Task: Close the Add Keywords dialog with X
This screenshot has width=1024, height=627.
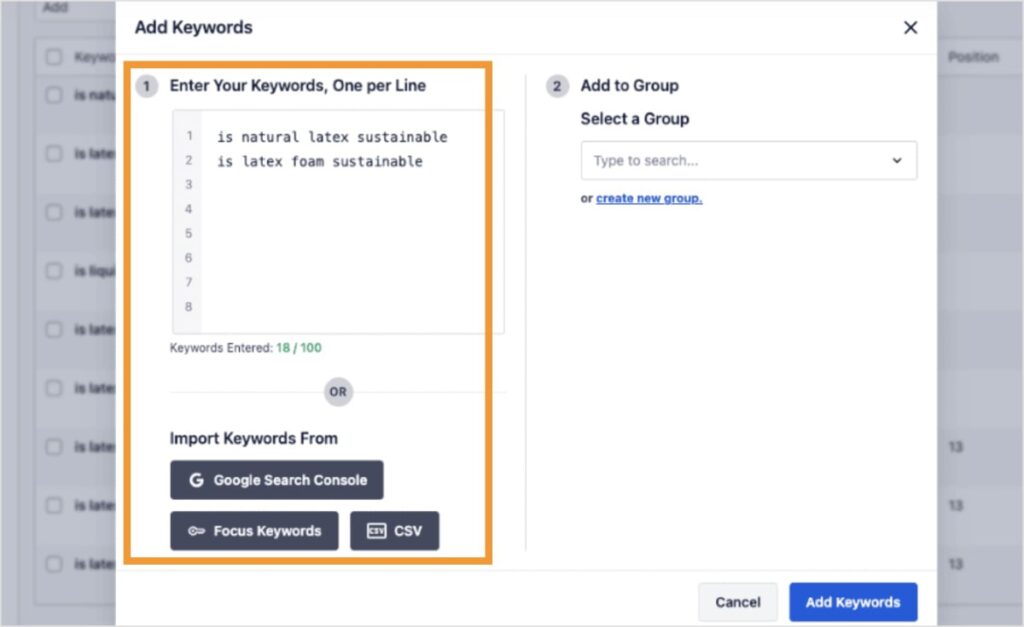Action: click(910, 28)
